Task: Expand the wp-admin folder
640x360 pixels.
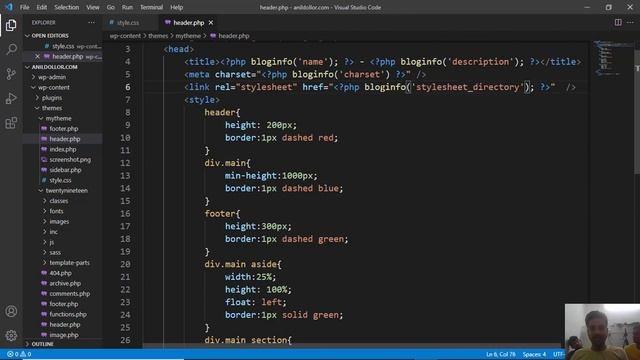Action: point(51,77)
